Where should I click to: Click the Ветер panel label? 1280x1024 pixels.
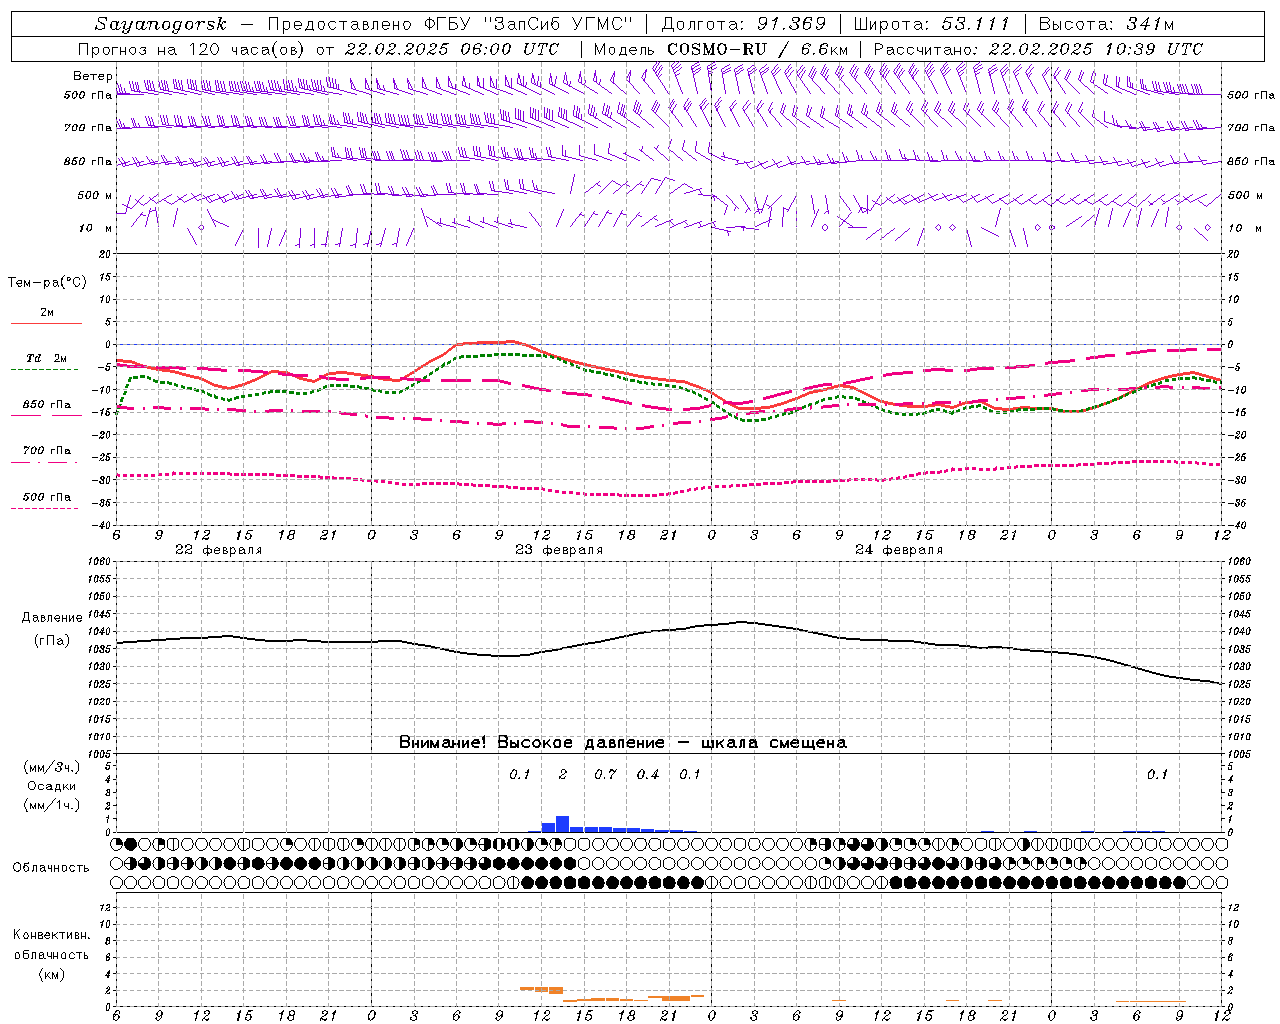[93, 76]
